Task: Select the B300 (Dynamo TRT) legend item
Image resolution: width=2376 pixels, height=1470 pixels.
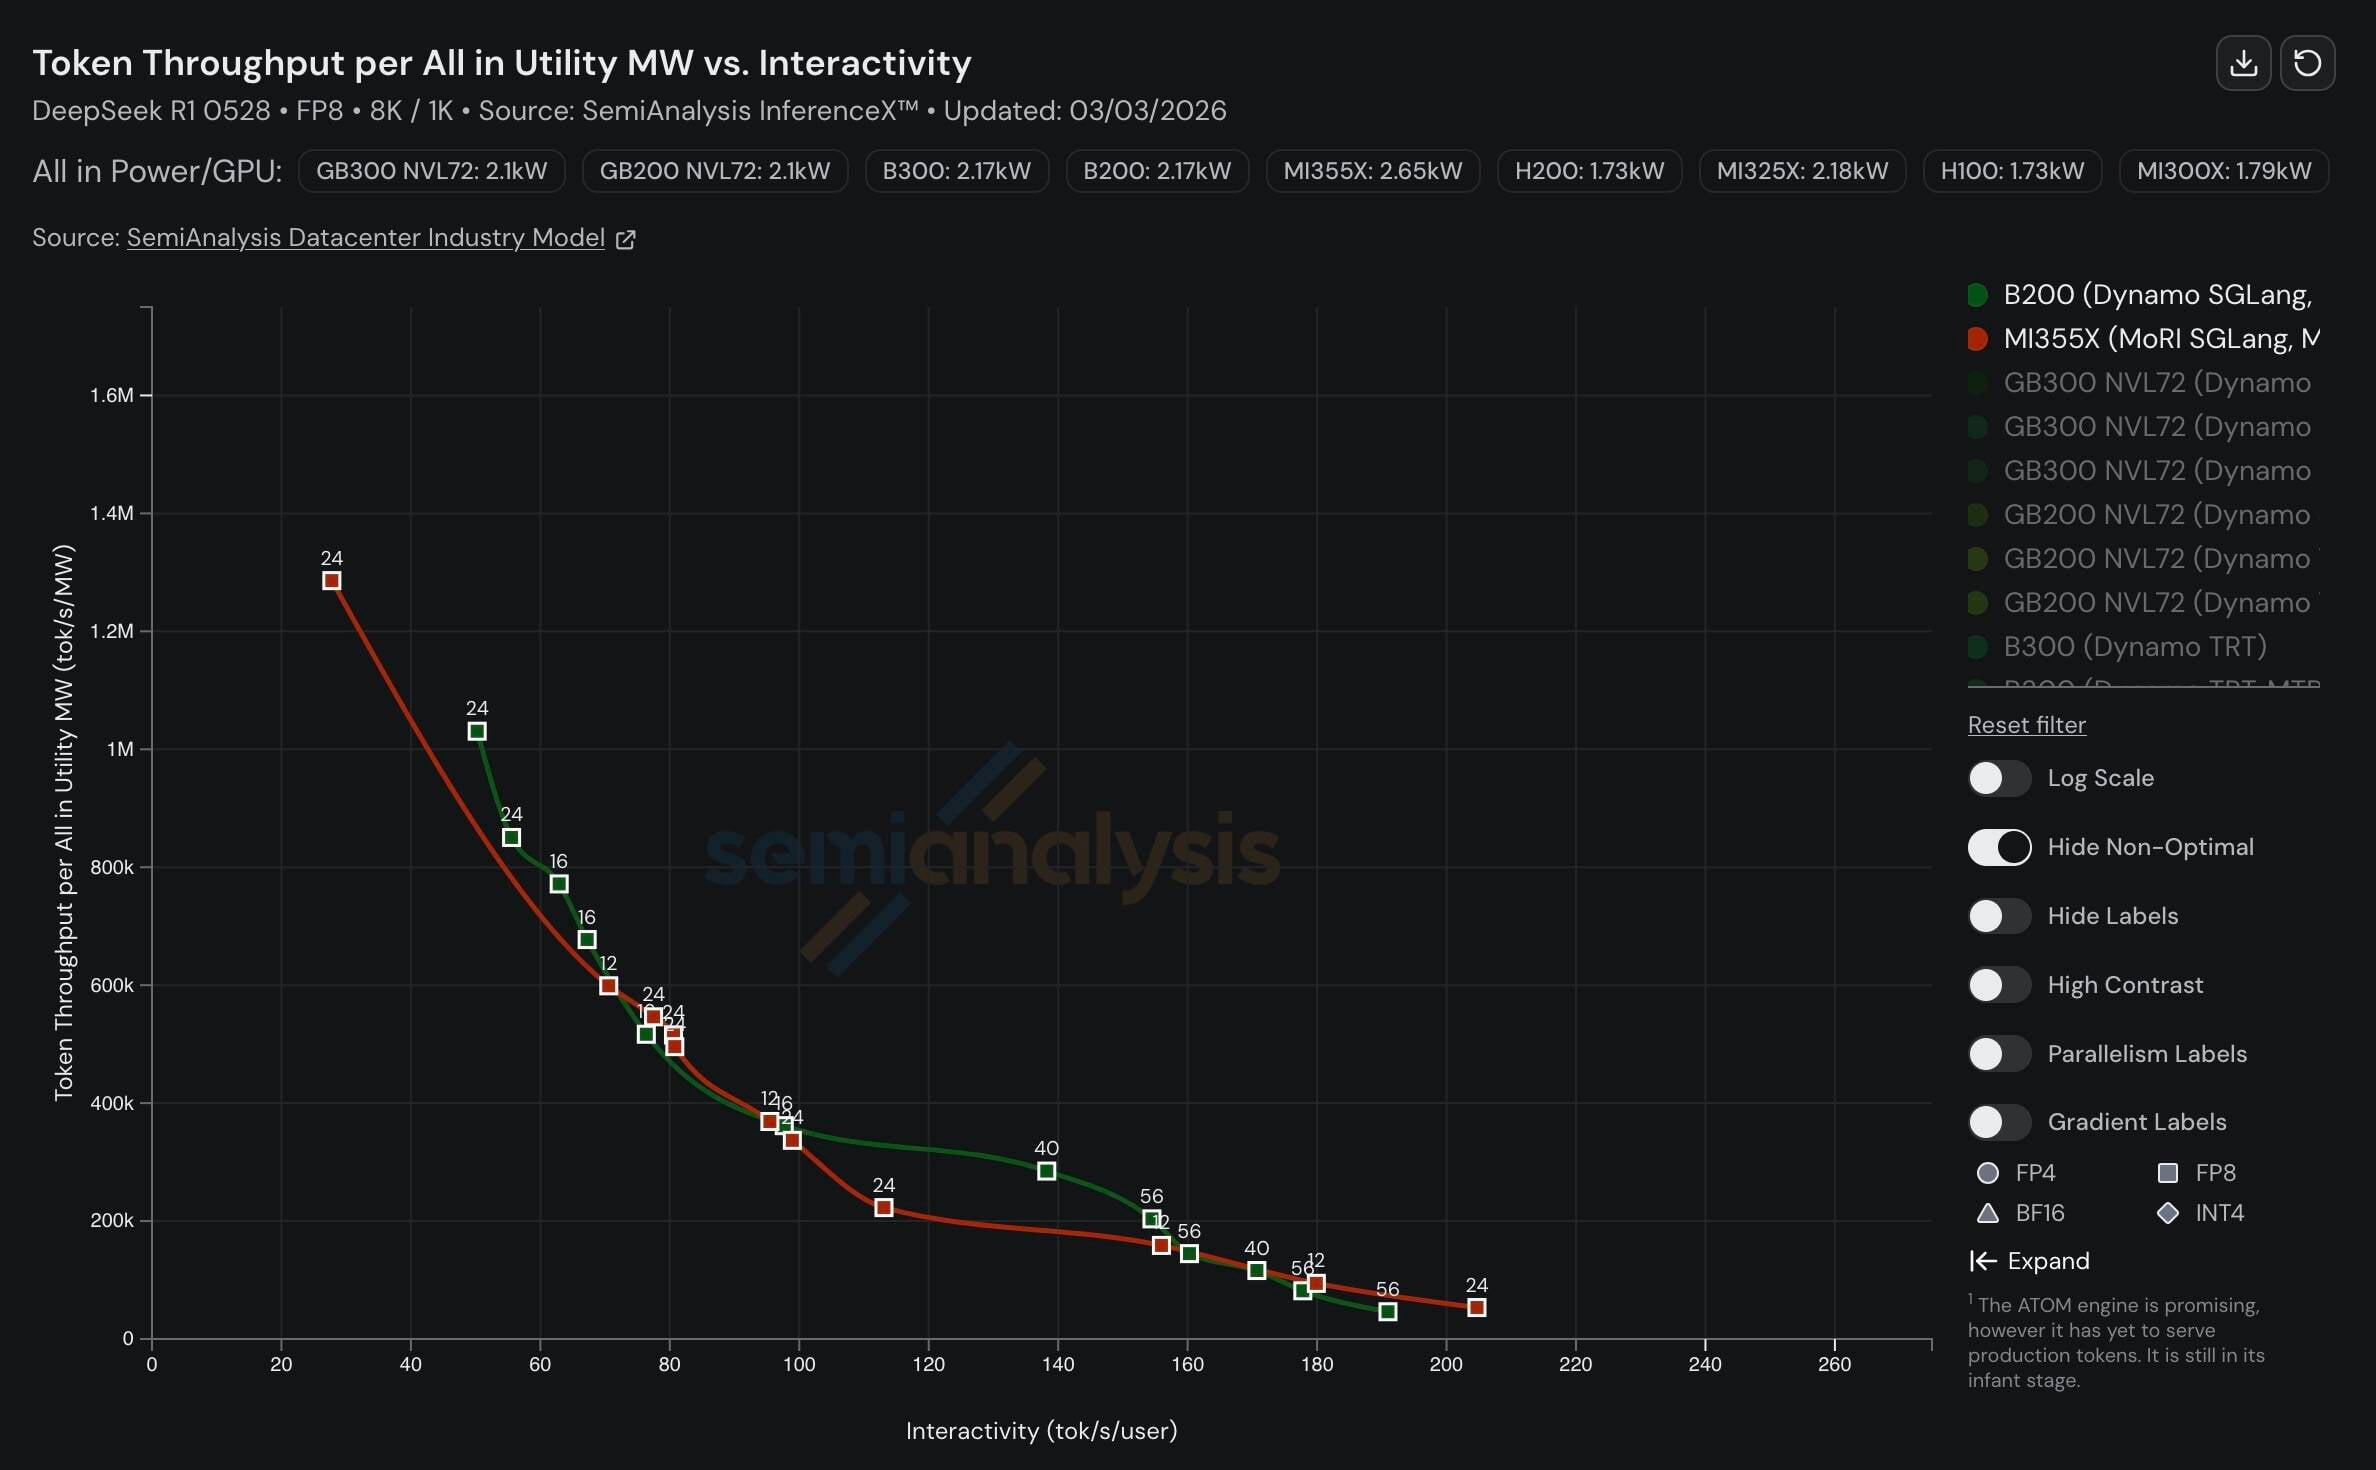Action: coord(2134,647)
